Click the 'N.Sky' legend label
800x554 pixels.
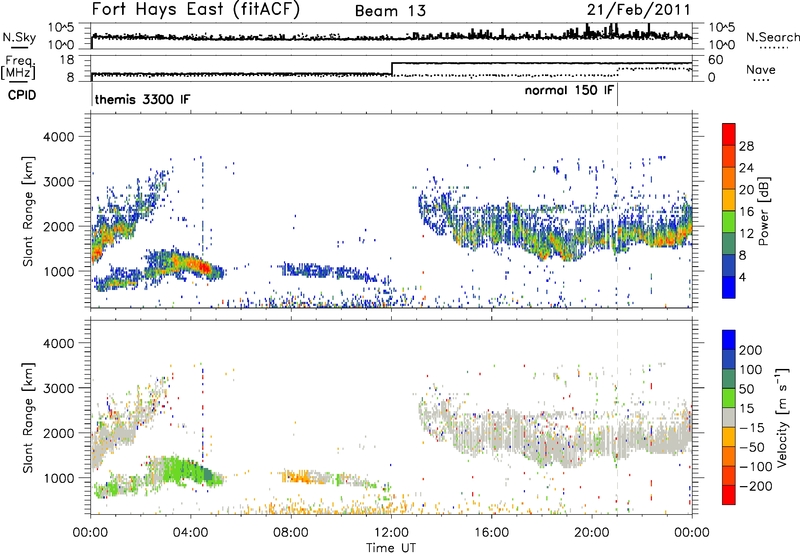coord(19,37)
